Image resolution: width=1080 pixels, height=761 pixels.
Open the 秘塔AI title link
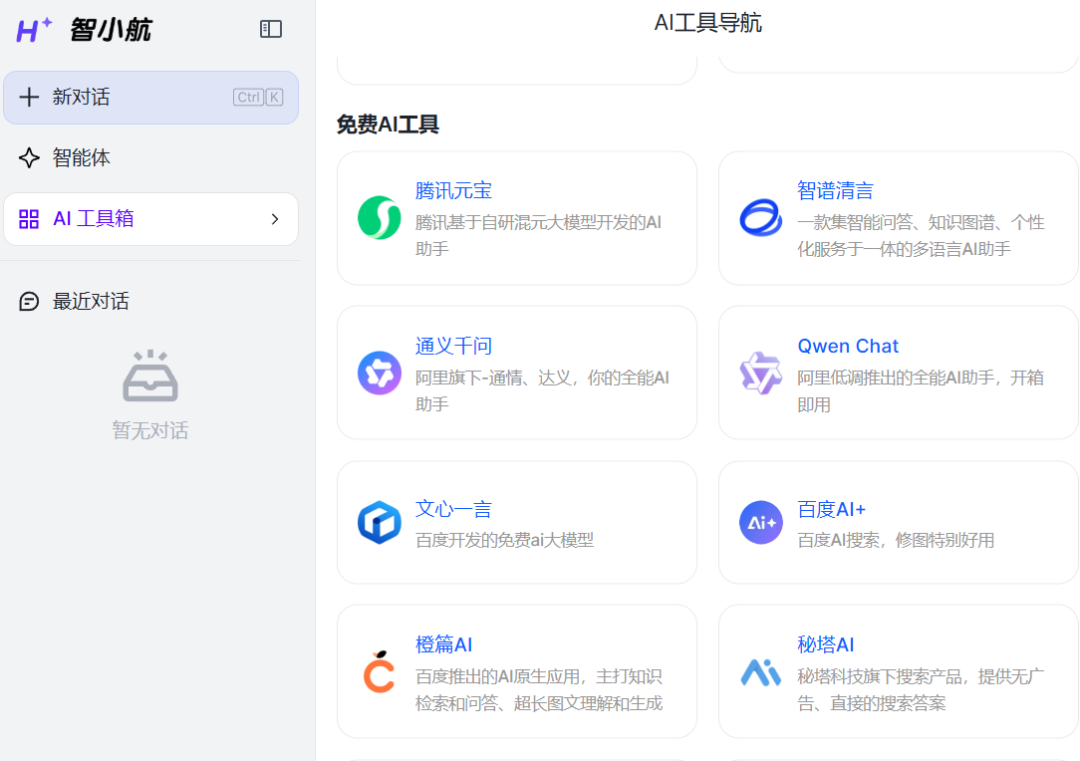pyautogui.click(x=825, y=645)
